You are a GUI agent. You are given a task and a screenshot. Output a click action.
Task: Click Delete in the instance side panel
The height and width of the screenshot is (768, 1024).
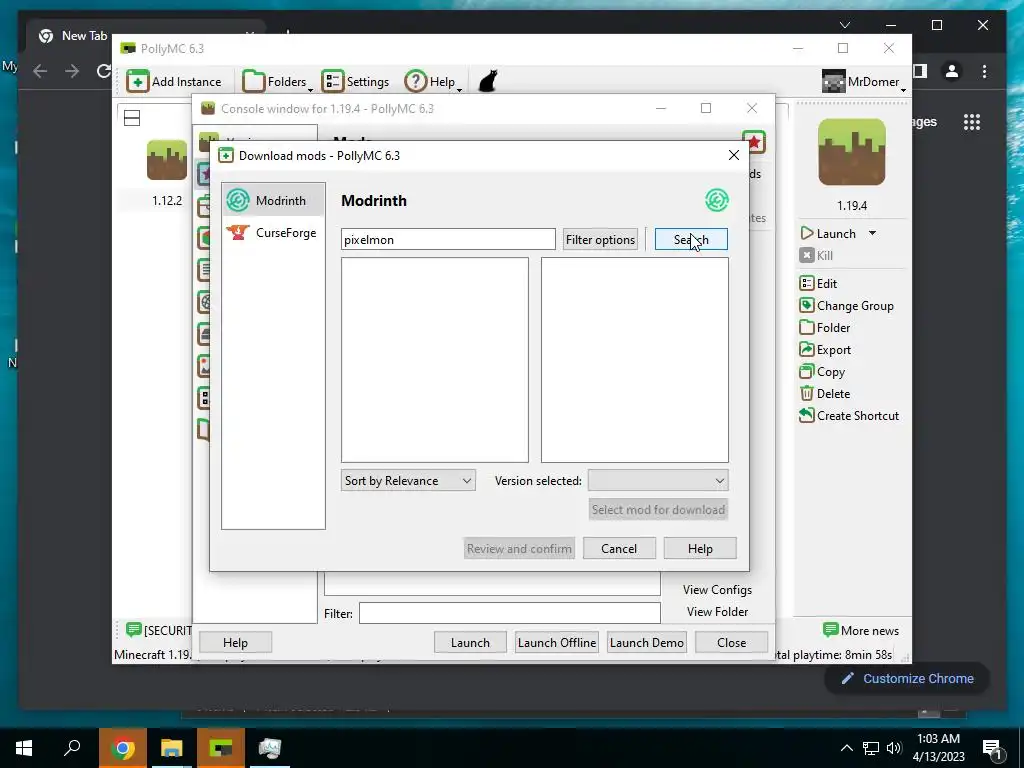pos(825,394)
